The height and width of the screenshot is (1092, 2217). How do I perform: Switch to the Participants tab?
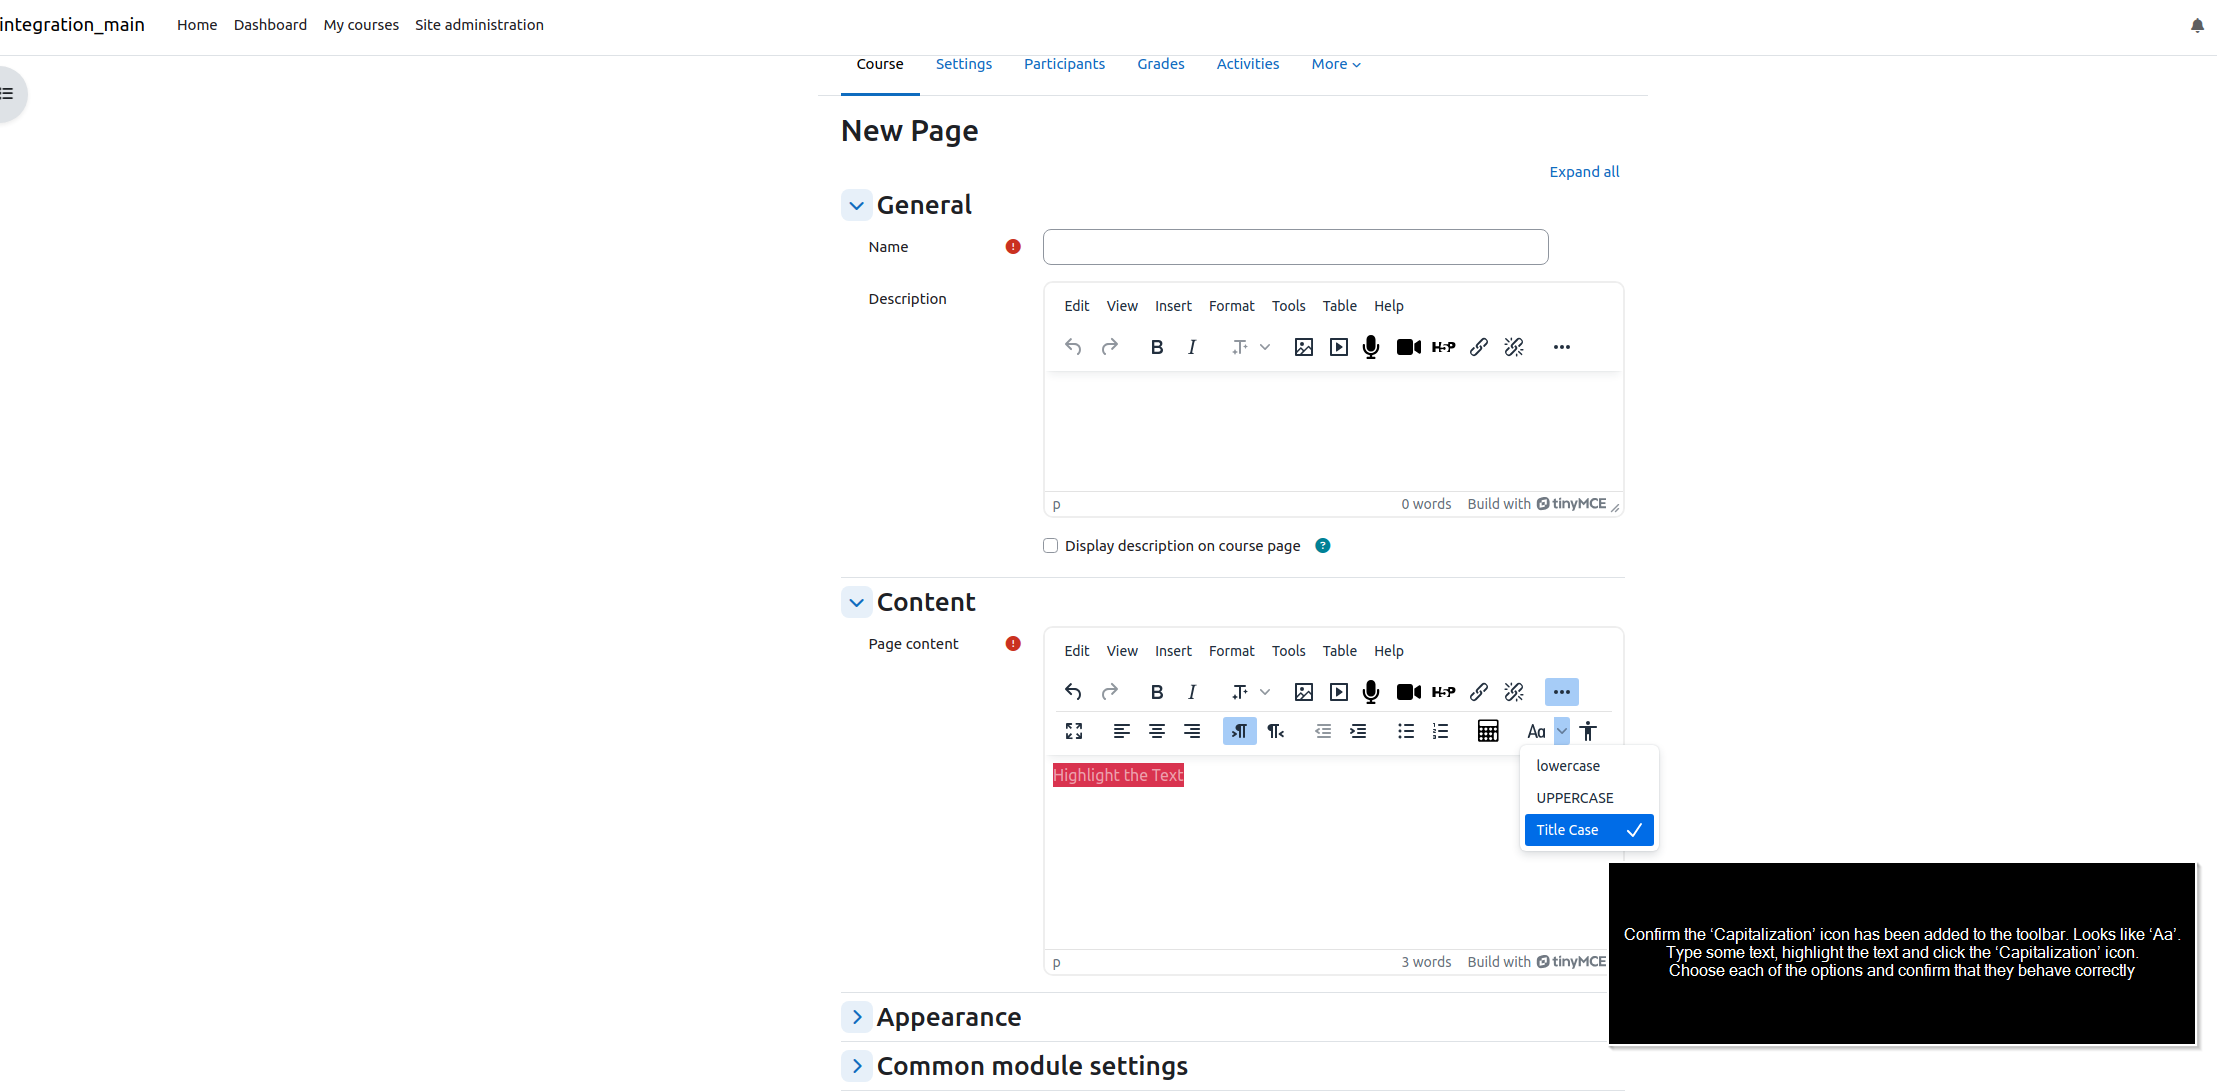tap(1064, 64)
